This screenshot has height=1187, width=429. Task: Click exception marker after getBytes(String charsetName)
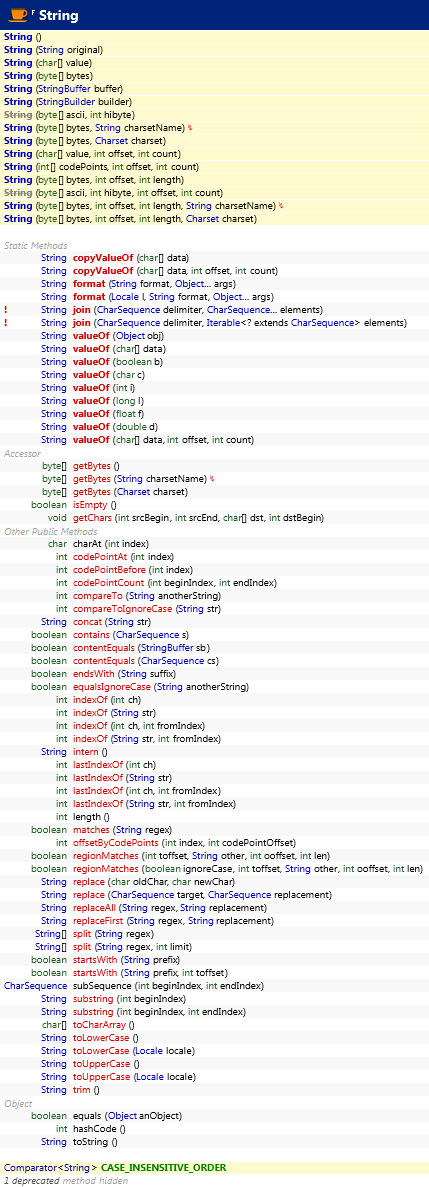pyautogui.click(x=210, y=478)
